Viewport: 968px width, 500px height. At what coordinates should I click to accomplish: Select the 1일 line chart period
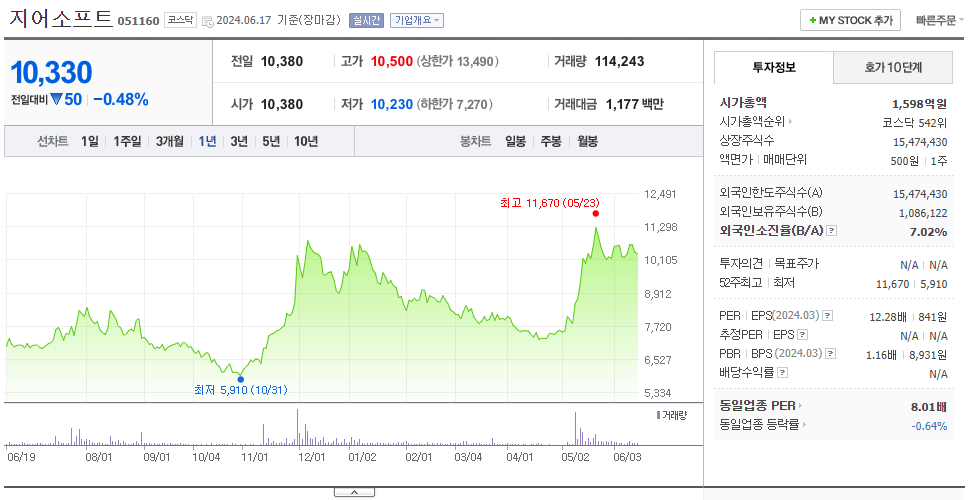coord(90,141)
